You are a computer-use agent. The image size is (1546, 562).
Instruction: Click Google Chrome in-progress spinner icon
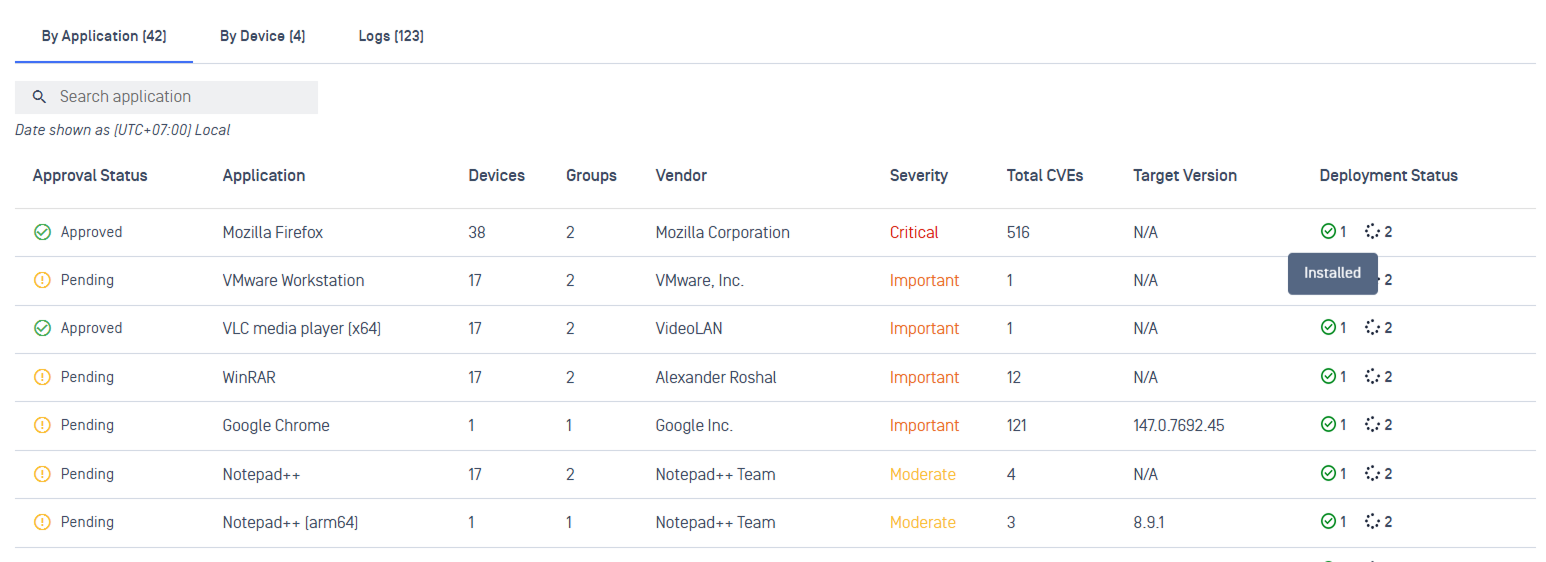coord(1372,424)
